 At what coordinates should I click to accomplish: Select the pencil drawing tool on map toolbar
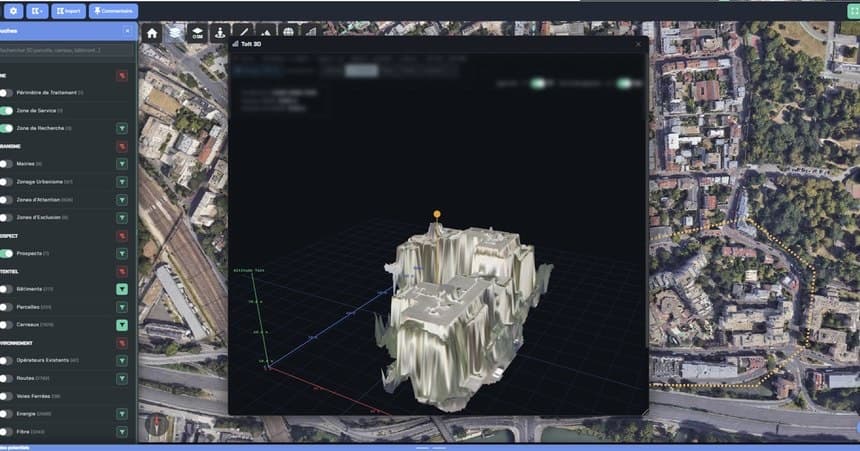(243, 32)
